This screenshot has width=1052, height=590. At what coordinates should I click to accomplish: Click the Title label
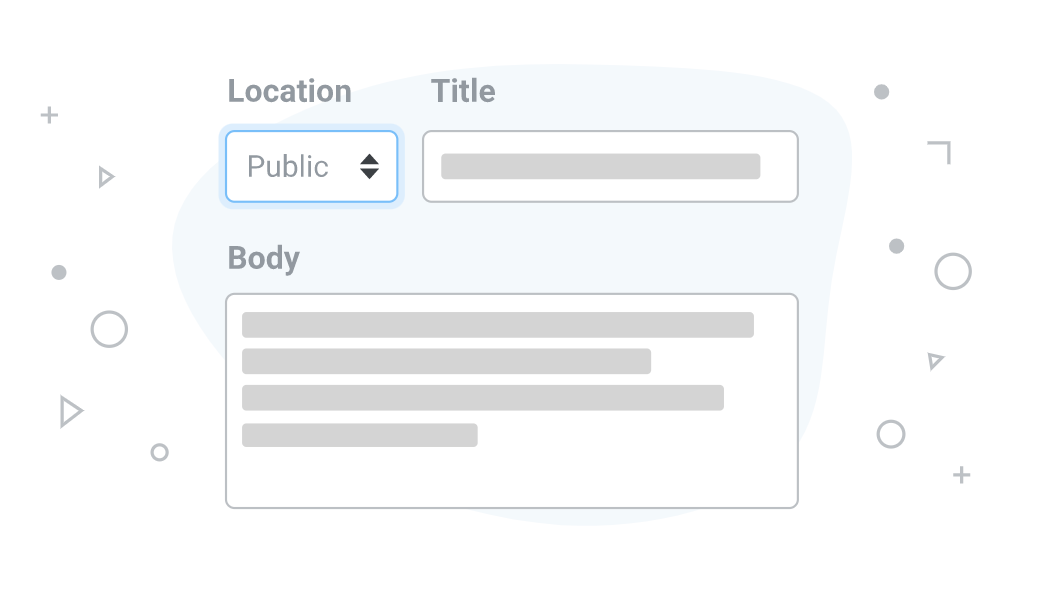463,91
